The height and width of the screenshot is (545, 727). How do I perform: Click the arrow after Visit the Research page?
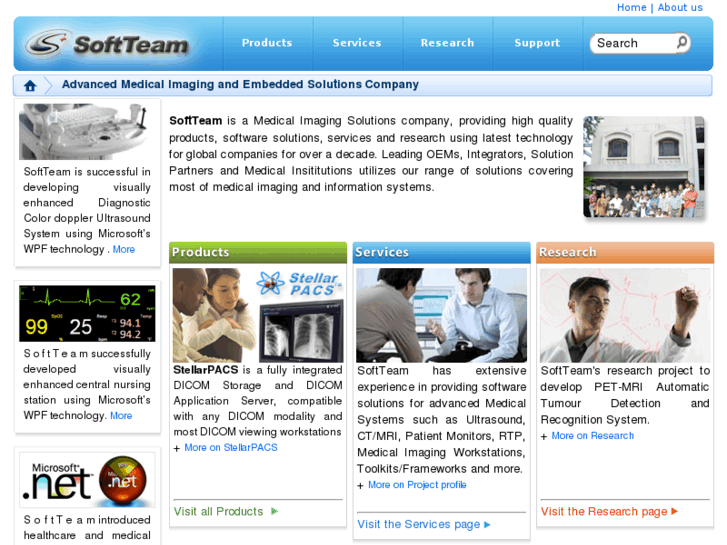click(675, 511)
